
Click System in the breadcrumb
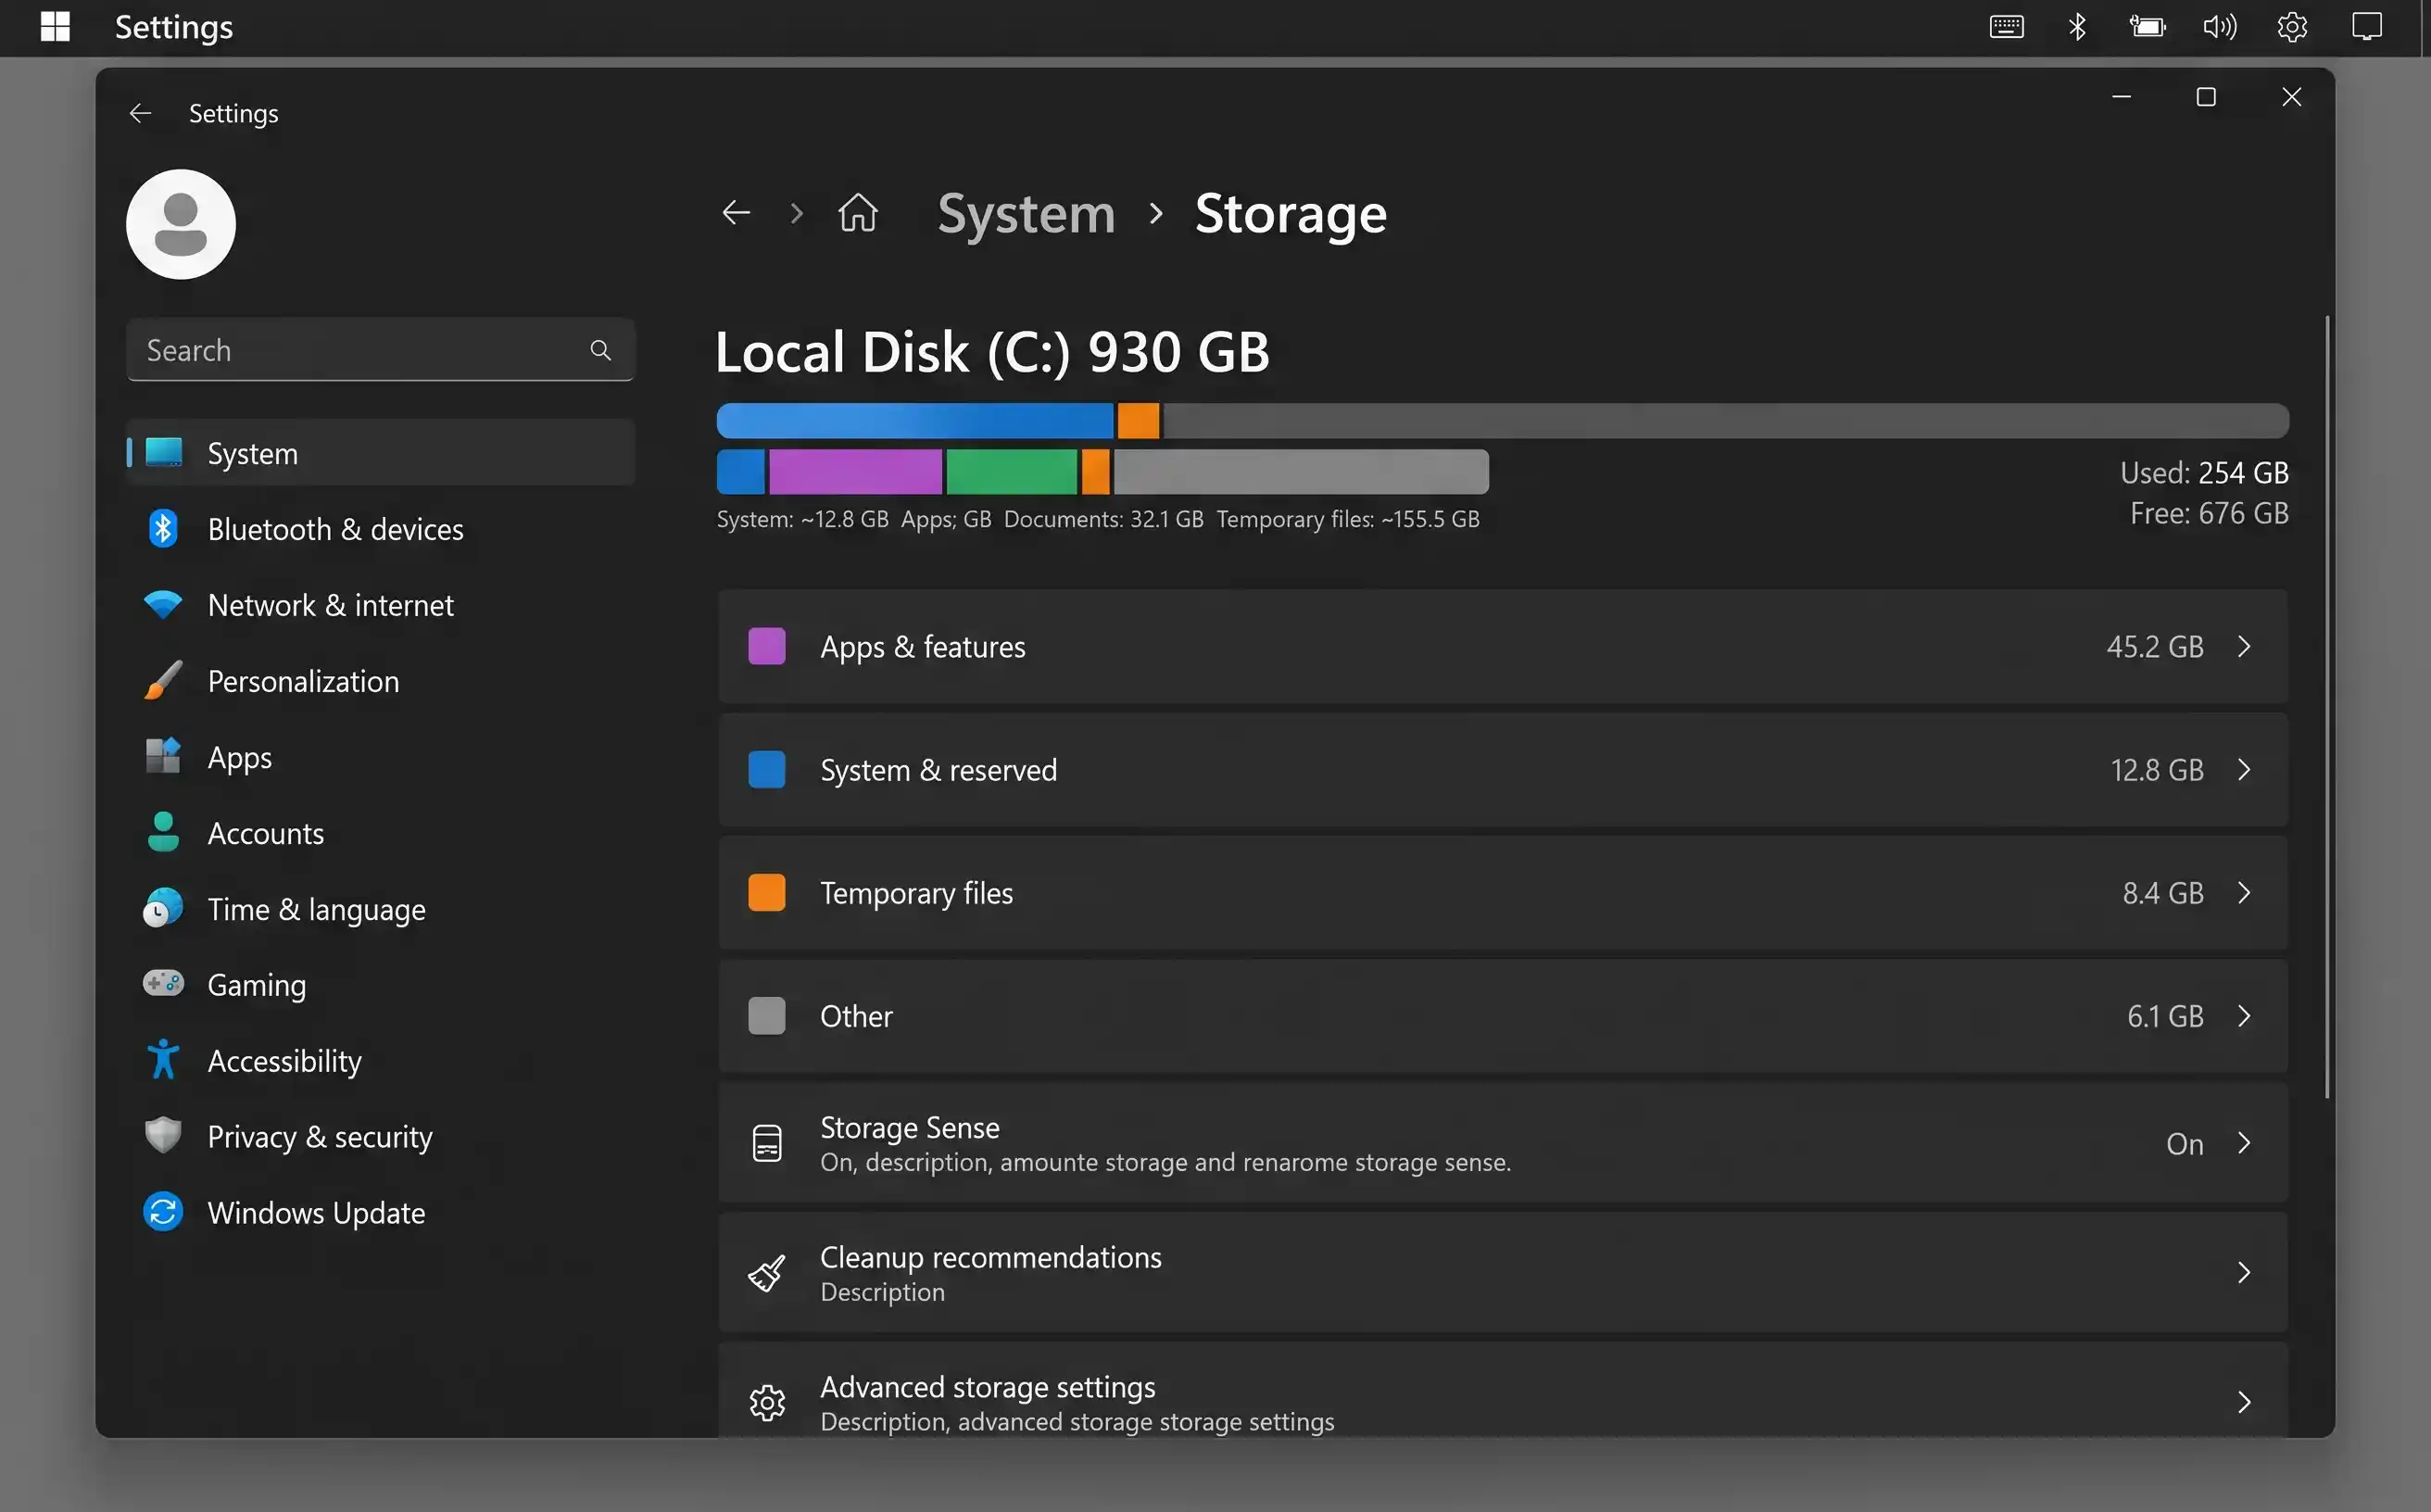(1026, 214)
